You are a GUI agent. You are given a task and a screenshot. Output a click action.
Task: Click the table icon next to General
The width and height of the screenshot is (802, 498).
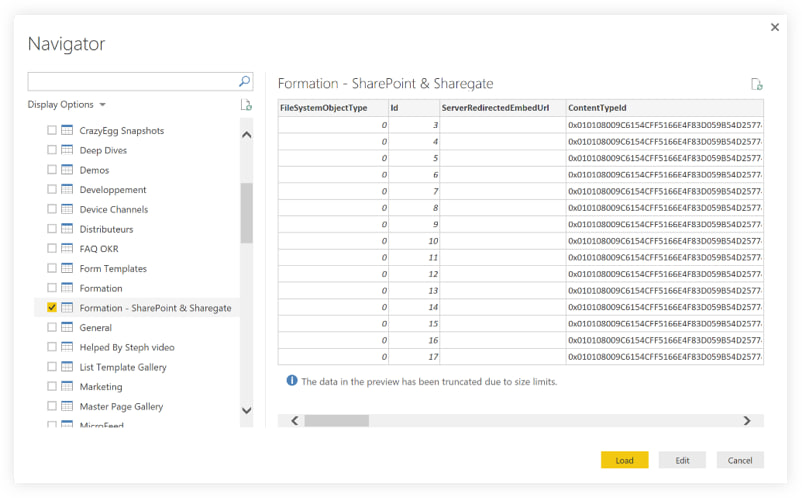point(67,327)
